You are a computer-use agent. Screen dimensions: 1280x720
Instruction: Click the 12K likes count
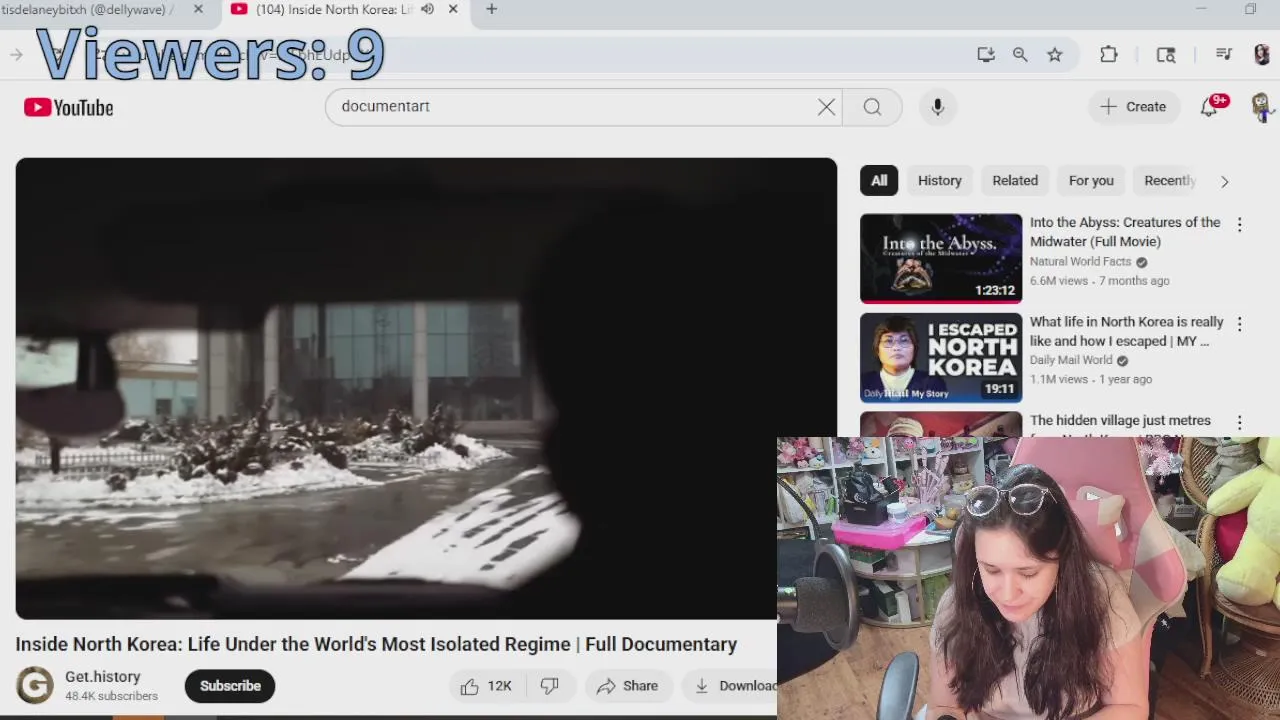[499, 686]
